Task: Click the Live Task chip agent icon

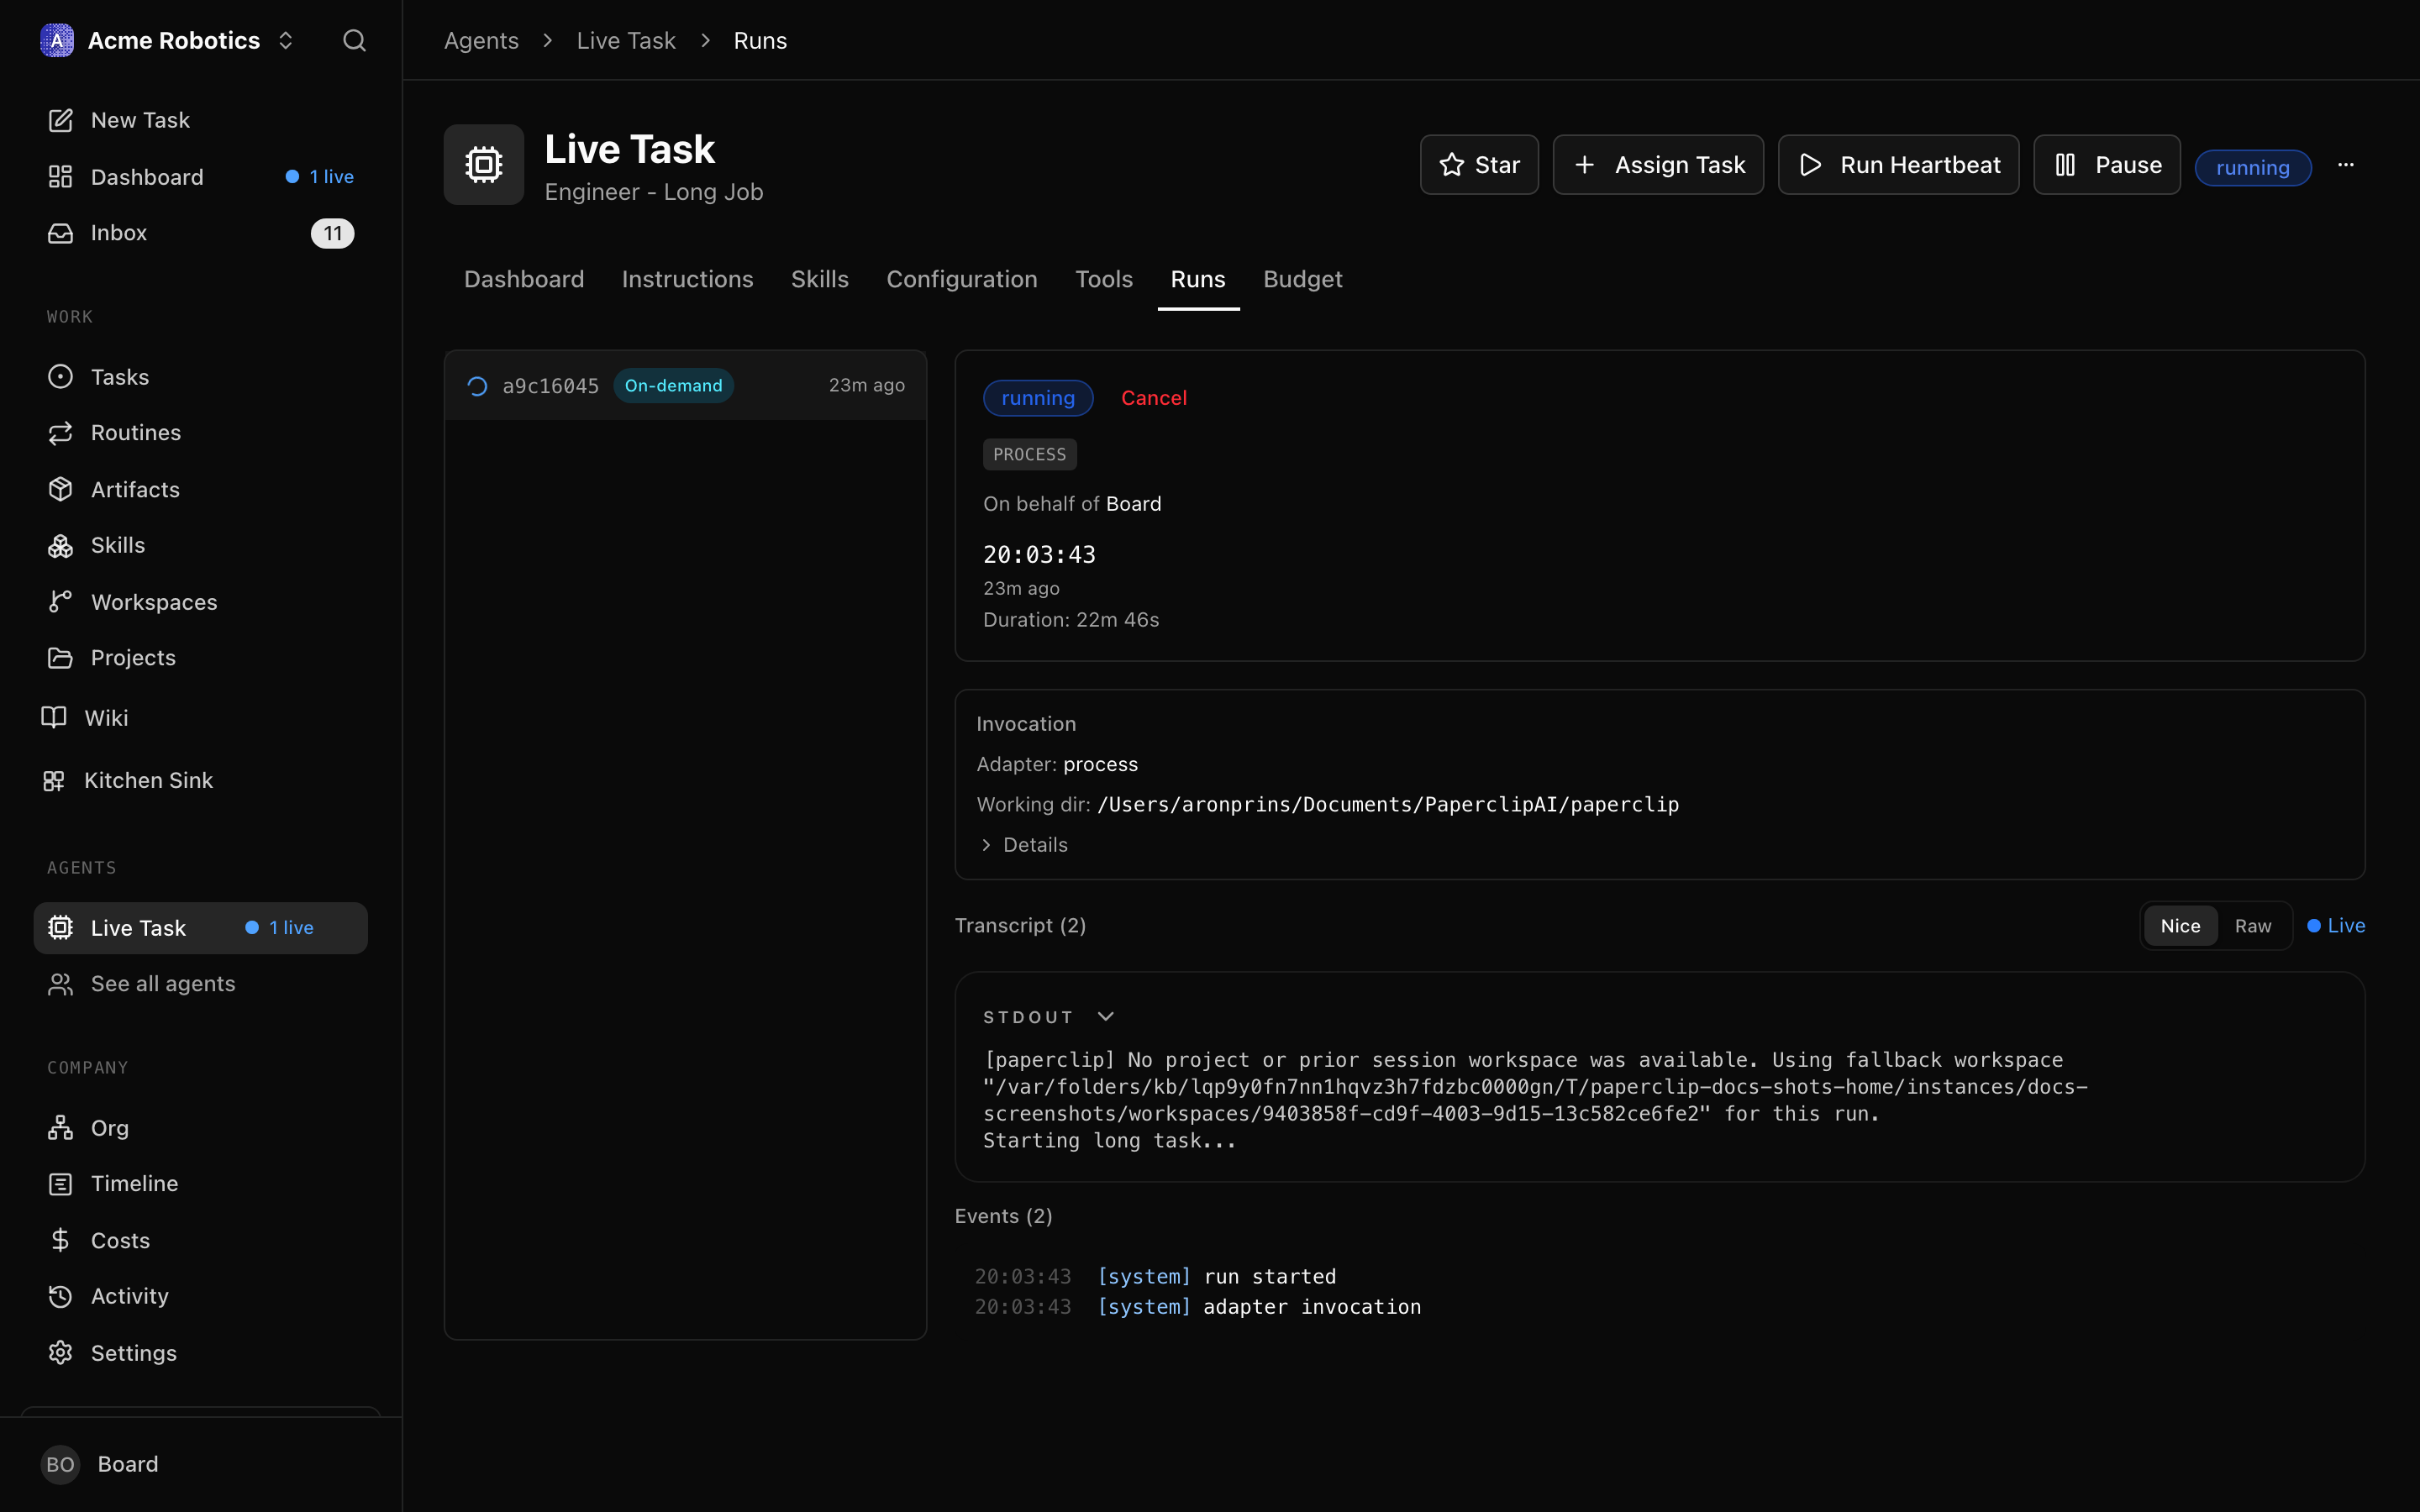Action: [484, 165]
